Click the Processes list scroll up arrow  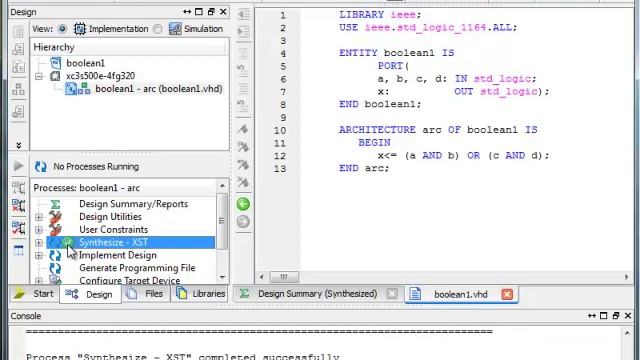pos(222,186)
